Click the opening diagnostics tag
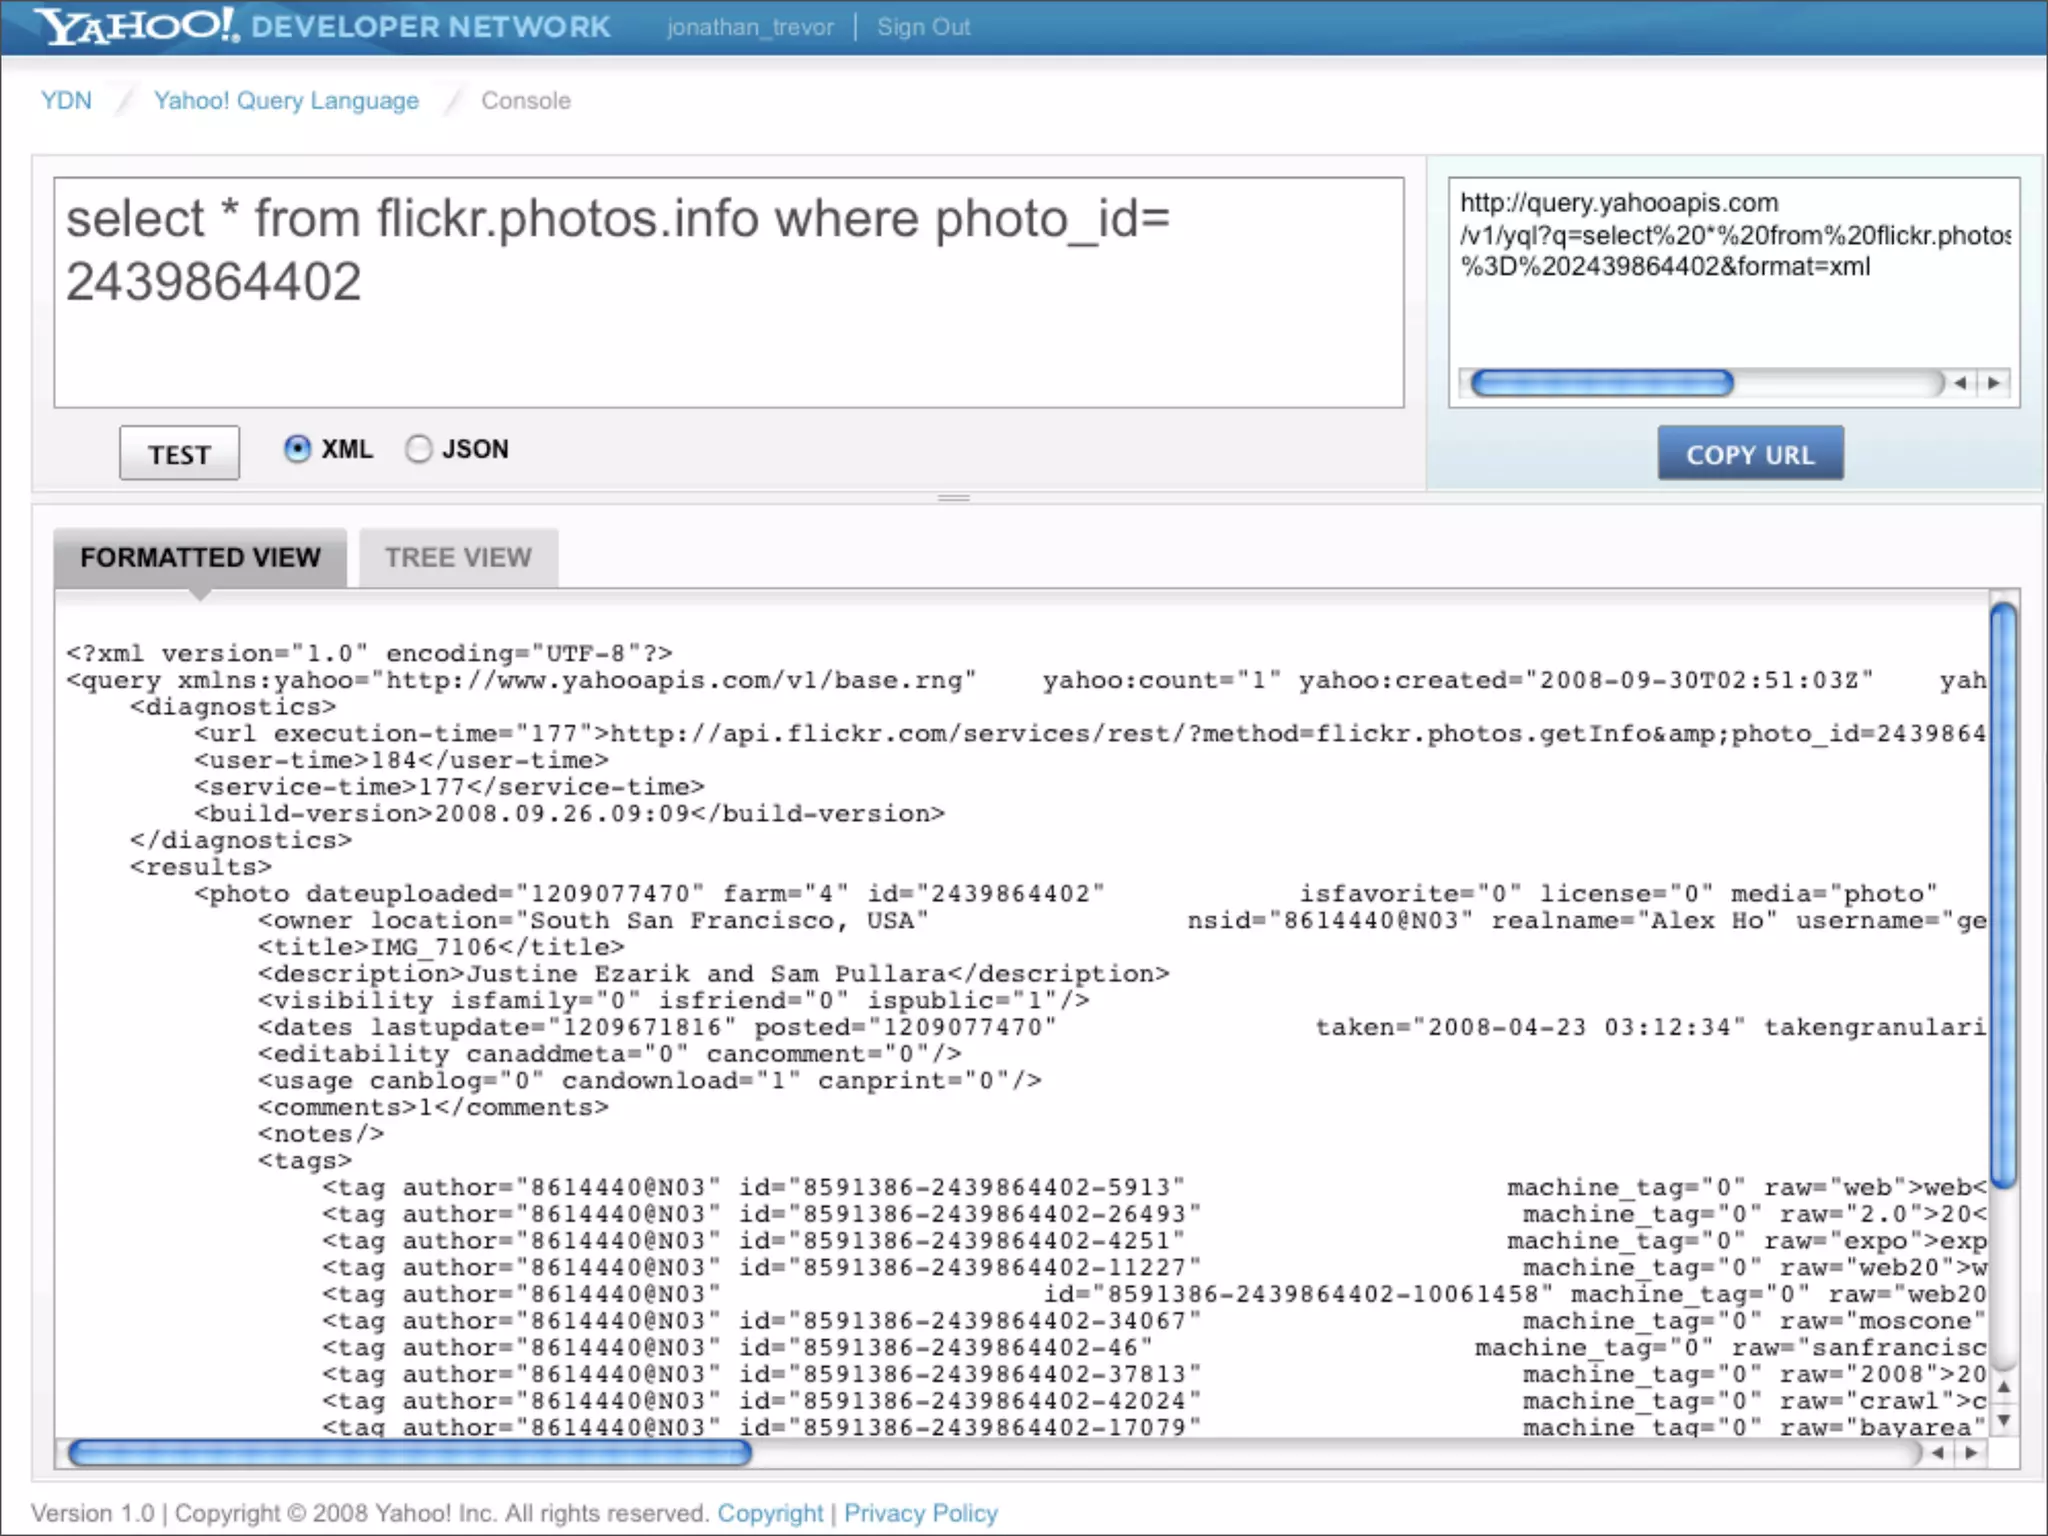 233,707
